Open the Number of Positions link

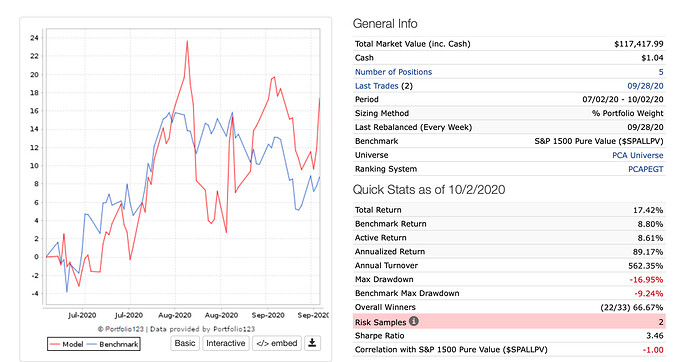point(393,72)
